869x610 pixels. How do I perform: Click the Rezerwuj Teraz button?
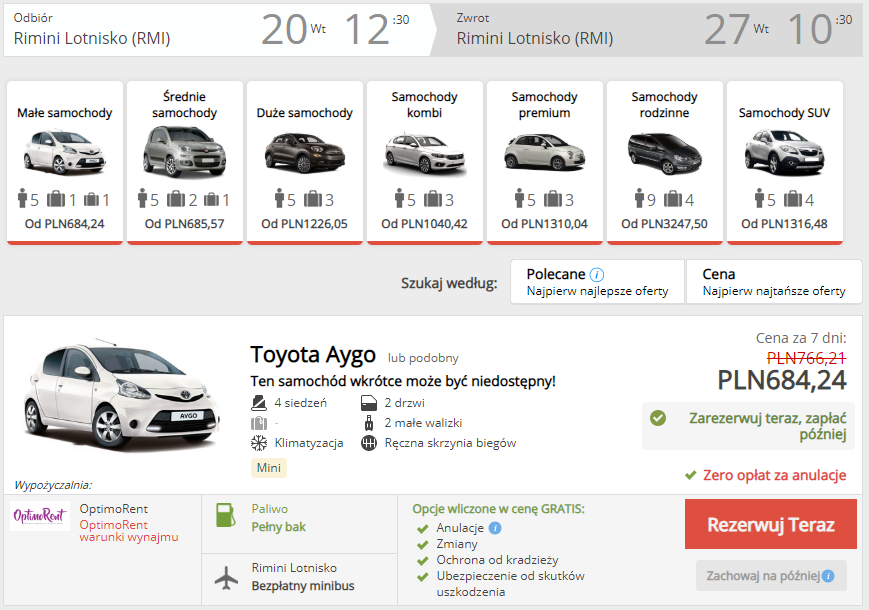pyautogui.click(x=770, y=524)
